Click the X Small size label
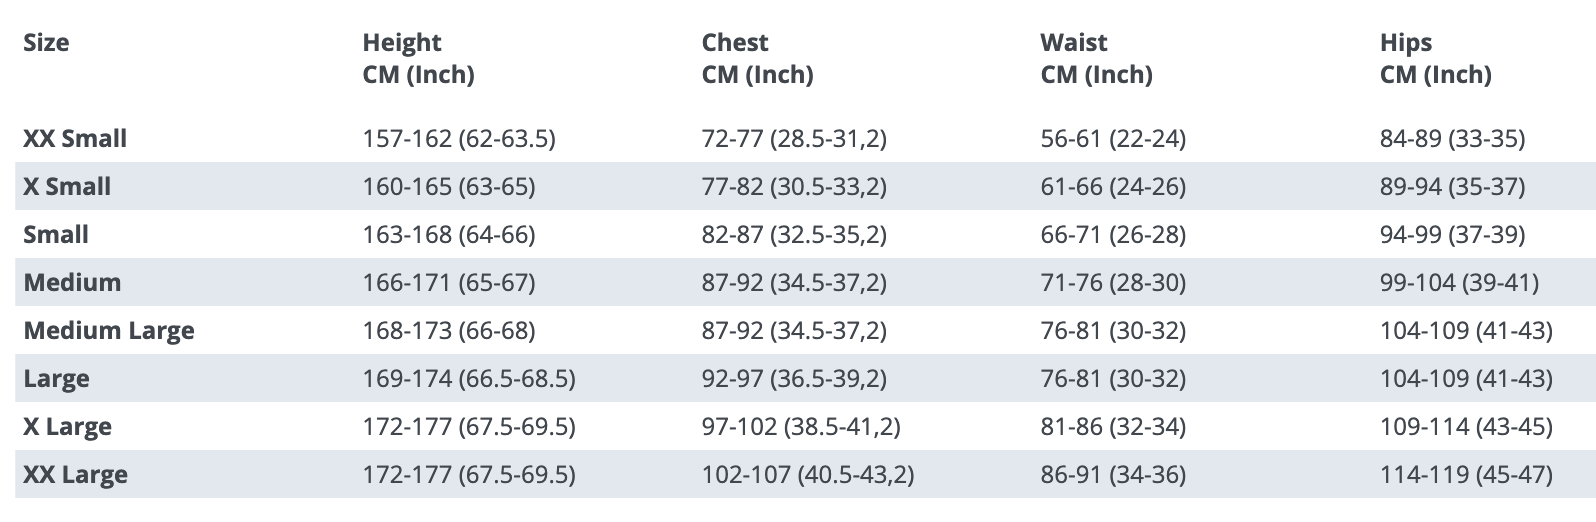Screen dimensions: 1596x522 [67, 186]
